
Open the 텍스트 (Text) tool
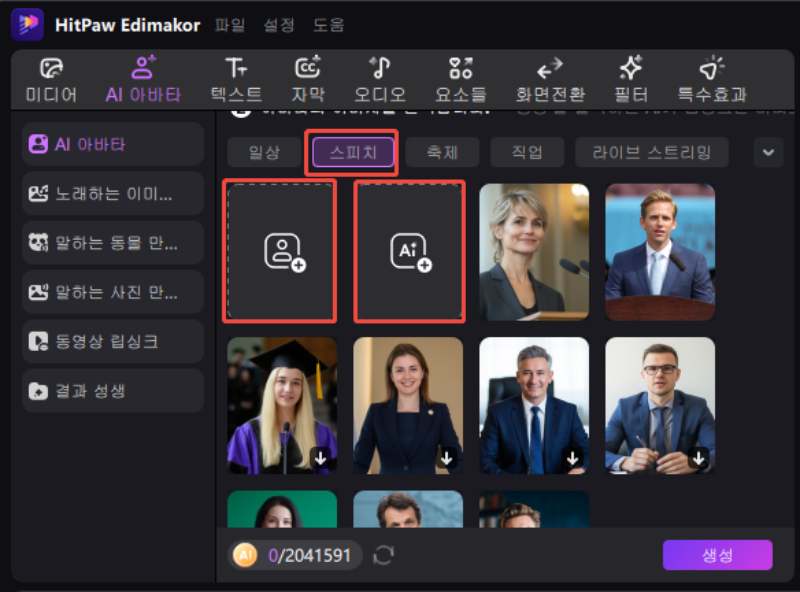[x=236, y=80]
